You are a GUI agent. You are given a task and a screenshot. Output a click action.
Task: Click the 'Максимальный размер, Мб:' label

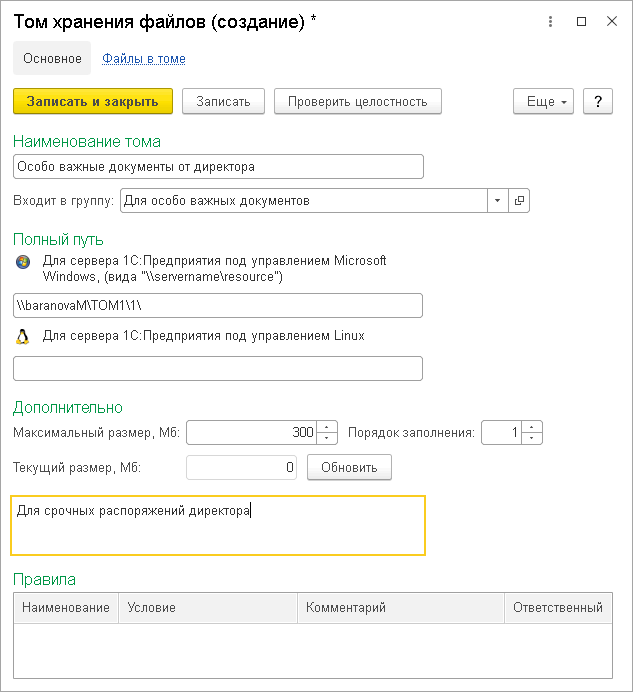coord(97,432)
